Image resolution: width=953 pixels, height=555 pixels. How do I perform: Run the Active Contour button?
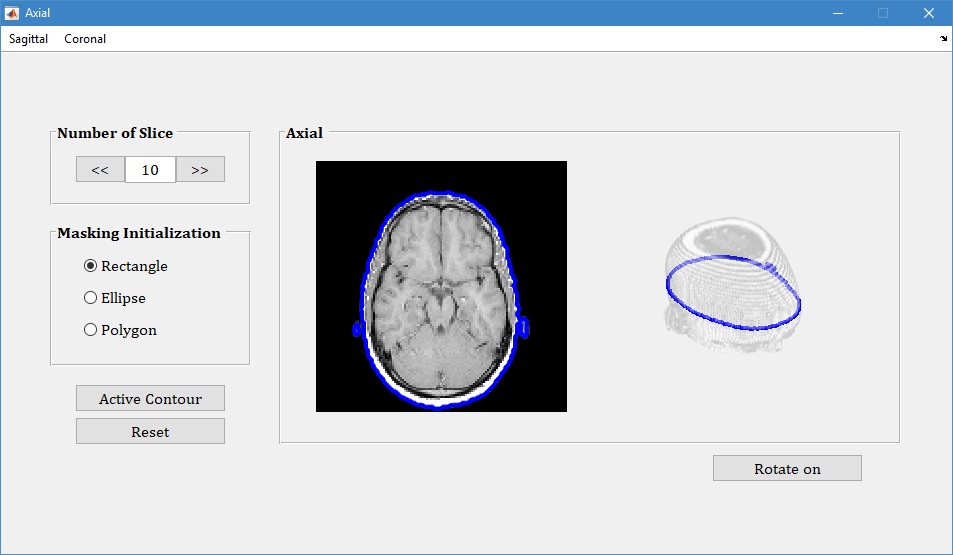click(150, 398)
